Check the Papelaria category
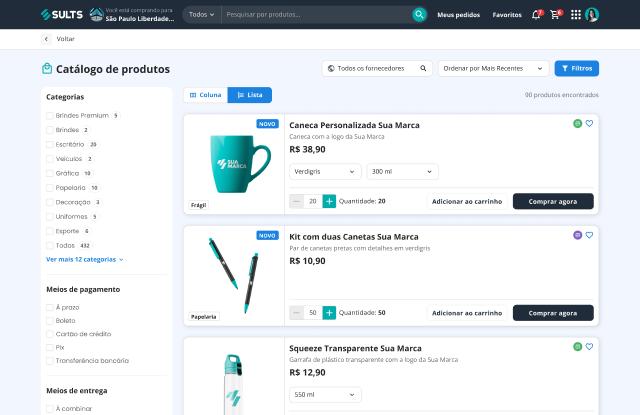This screenshot has height=415, width=640. coord(50,188)
